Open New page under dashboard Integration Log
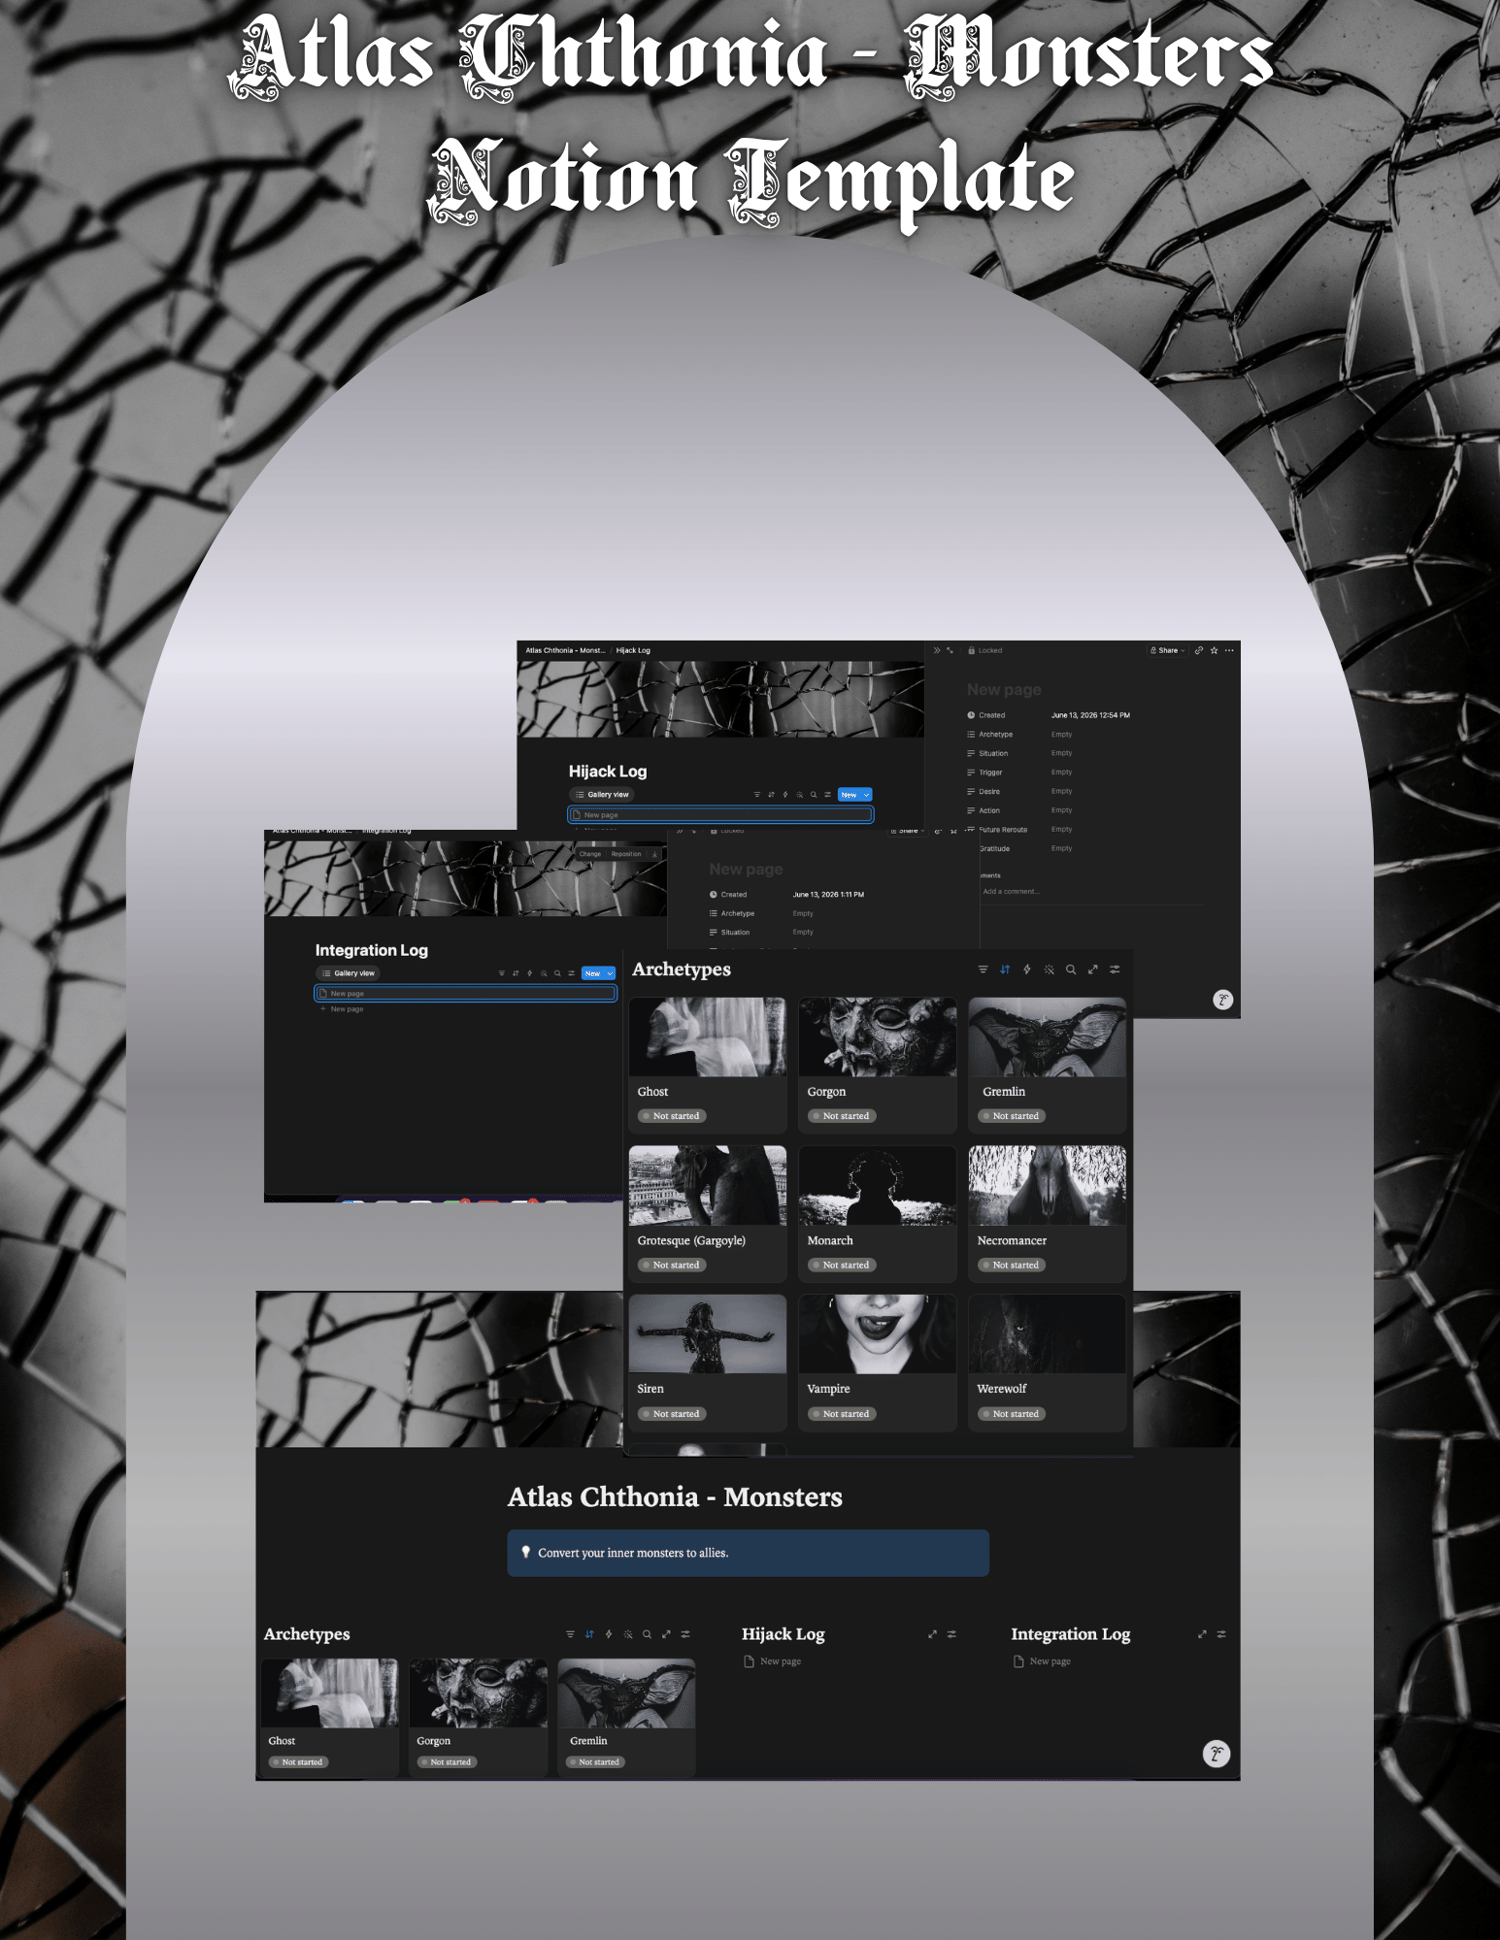This screenshot has height=1940, width=1500. [1042, 1661]
